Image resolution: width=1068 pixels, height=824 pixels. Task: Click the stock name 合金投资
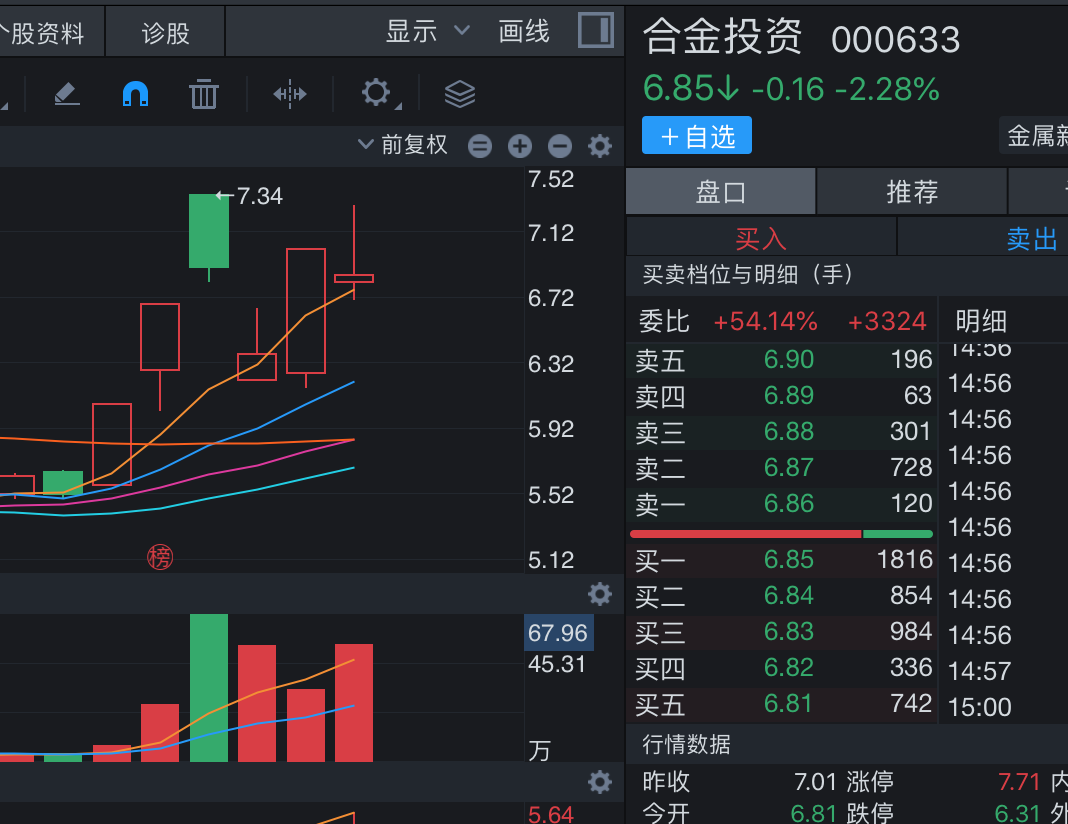point(722,36)
